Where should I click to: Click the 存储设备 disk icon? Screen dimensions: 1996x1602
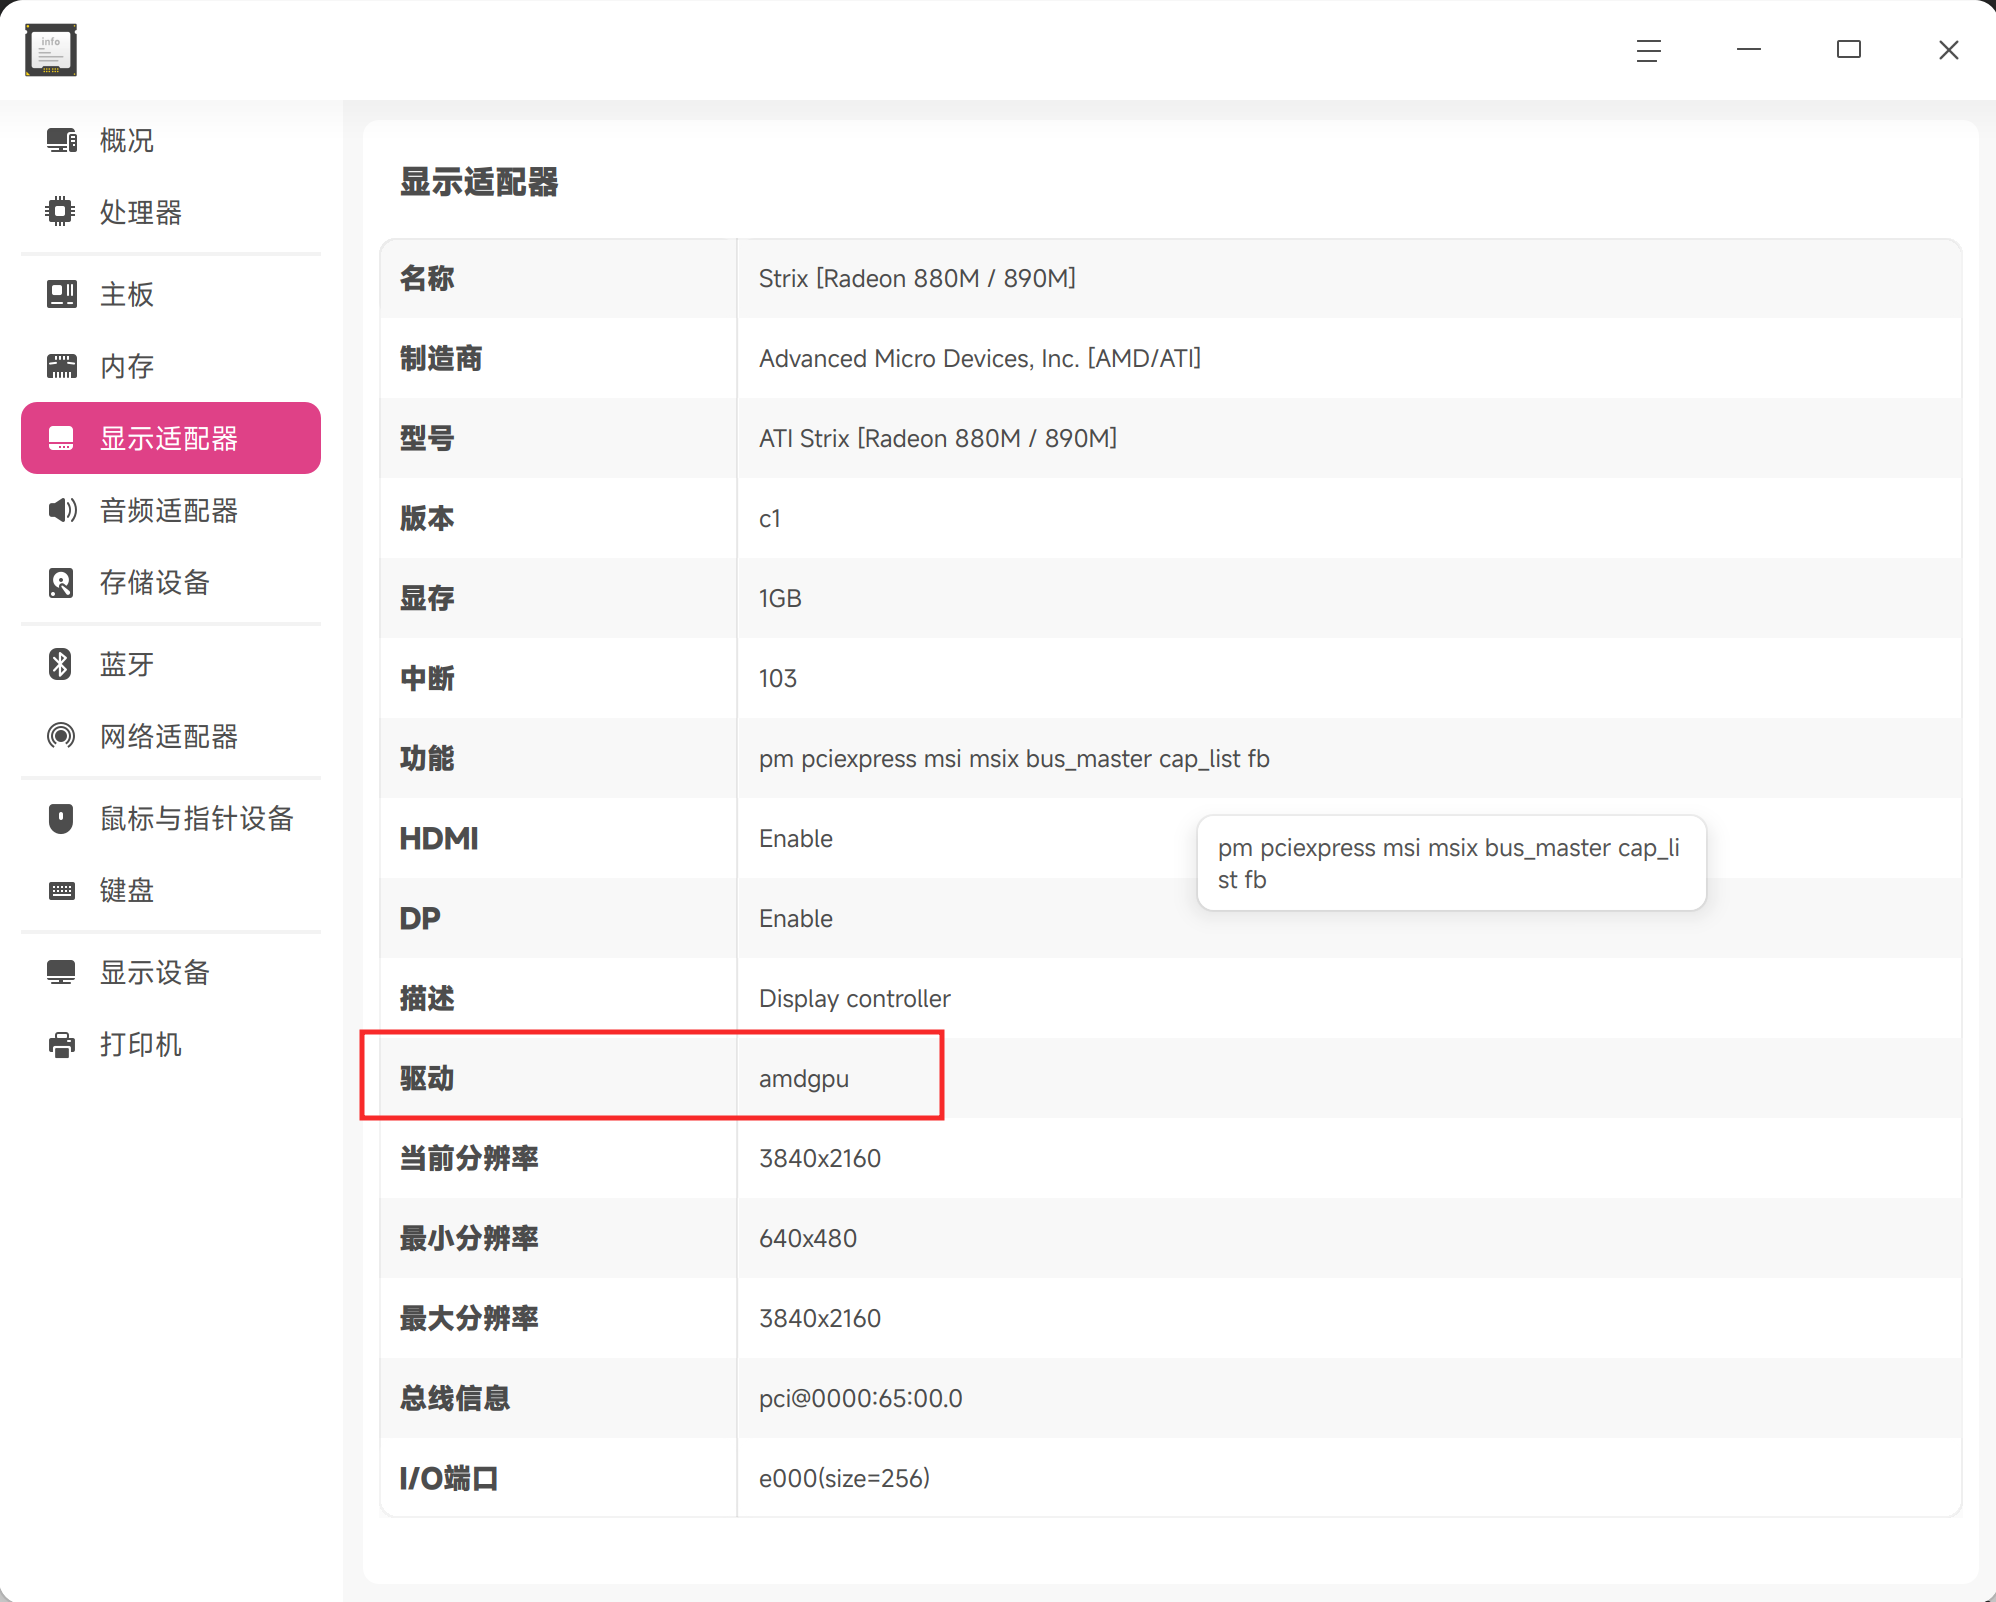pos(61,582)
